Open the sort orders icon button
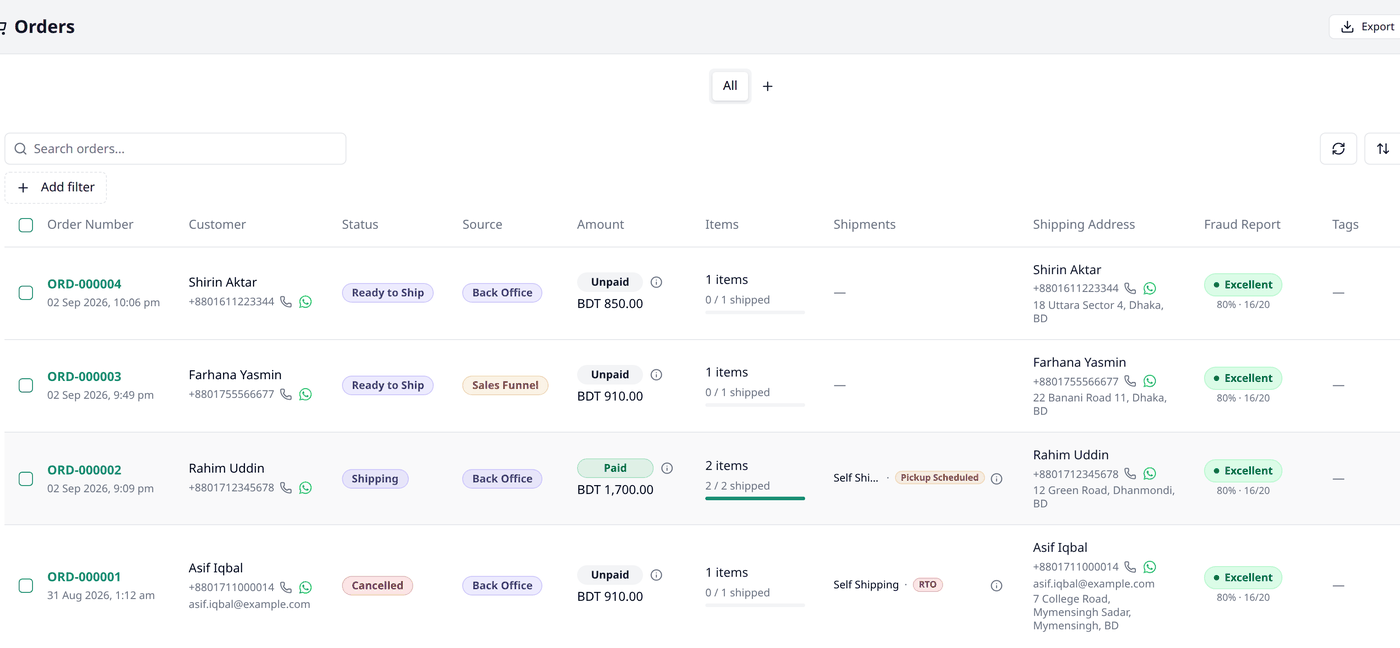Screen dimensions: 1400x648 (x=1383, y=149)
